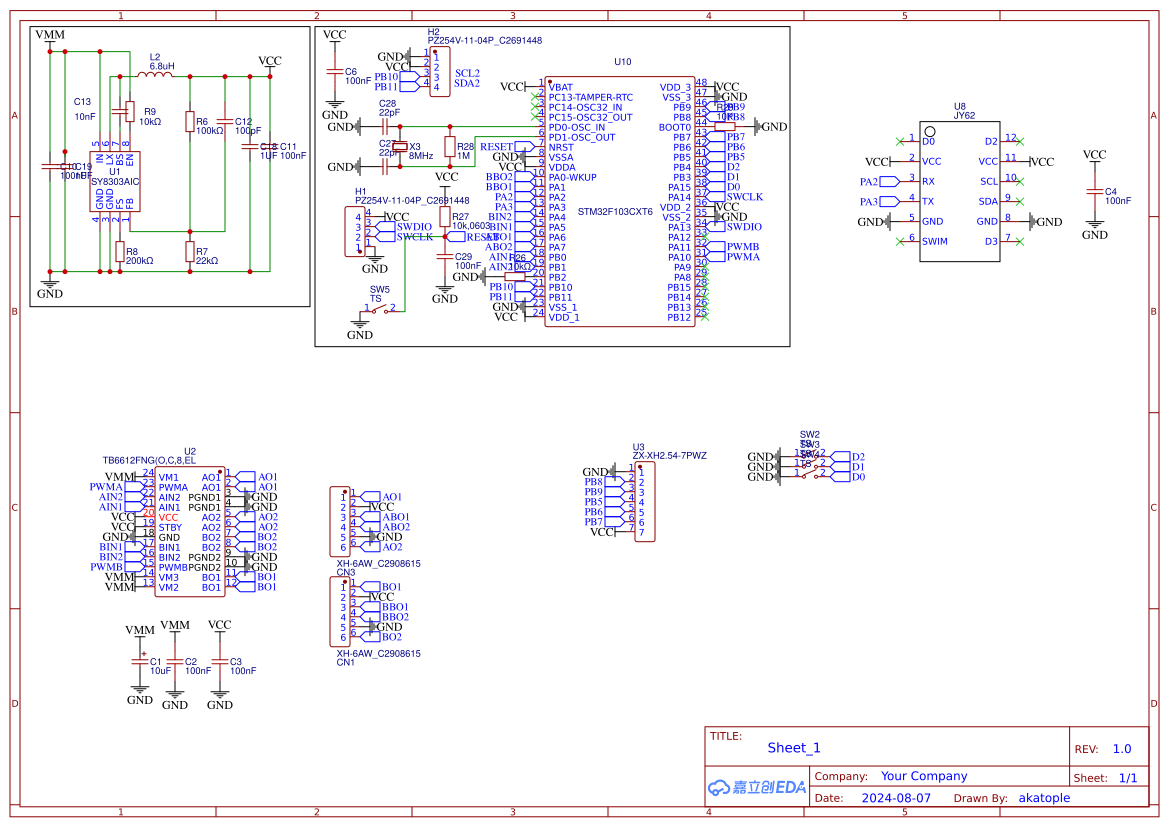Select the H2 PZ254V-11-04P header
This screenshot has width=1169, height=827.
[x=440, y=72]
